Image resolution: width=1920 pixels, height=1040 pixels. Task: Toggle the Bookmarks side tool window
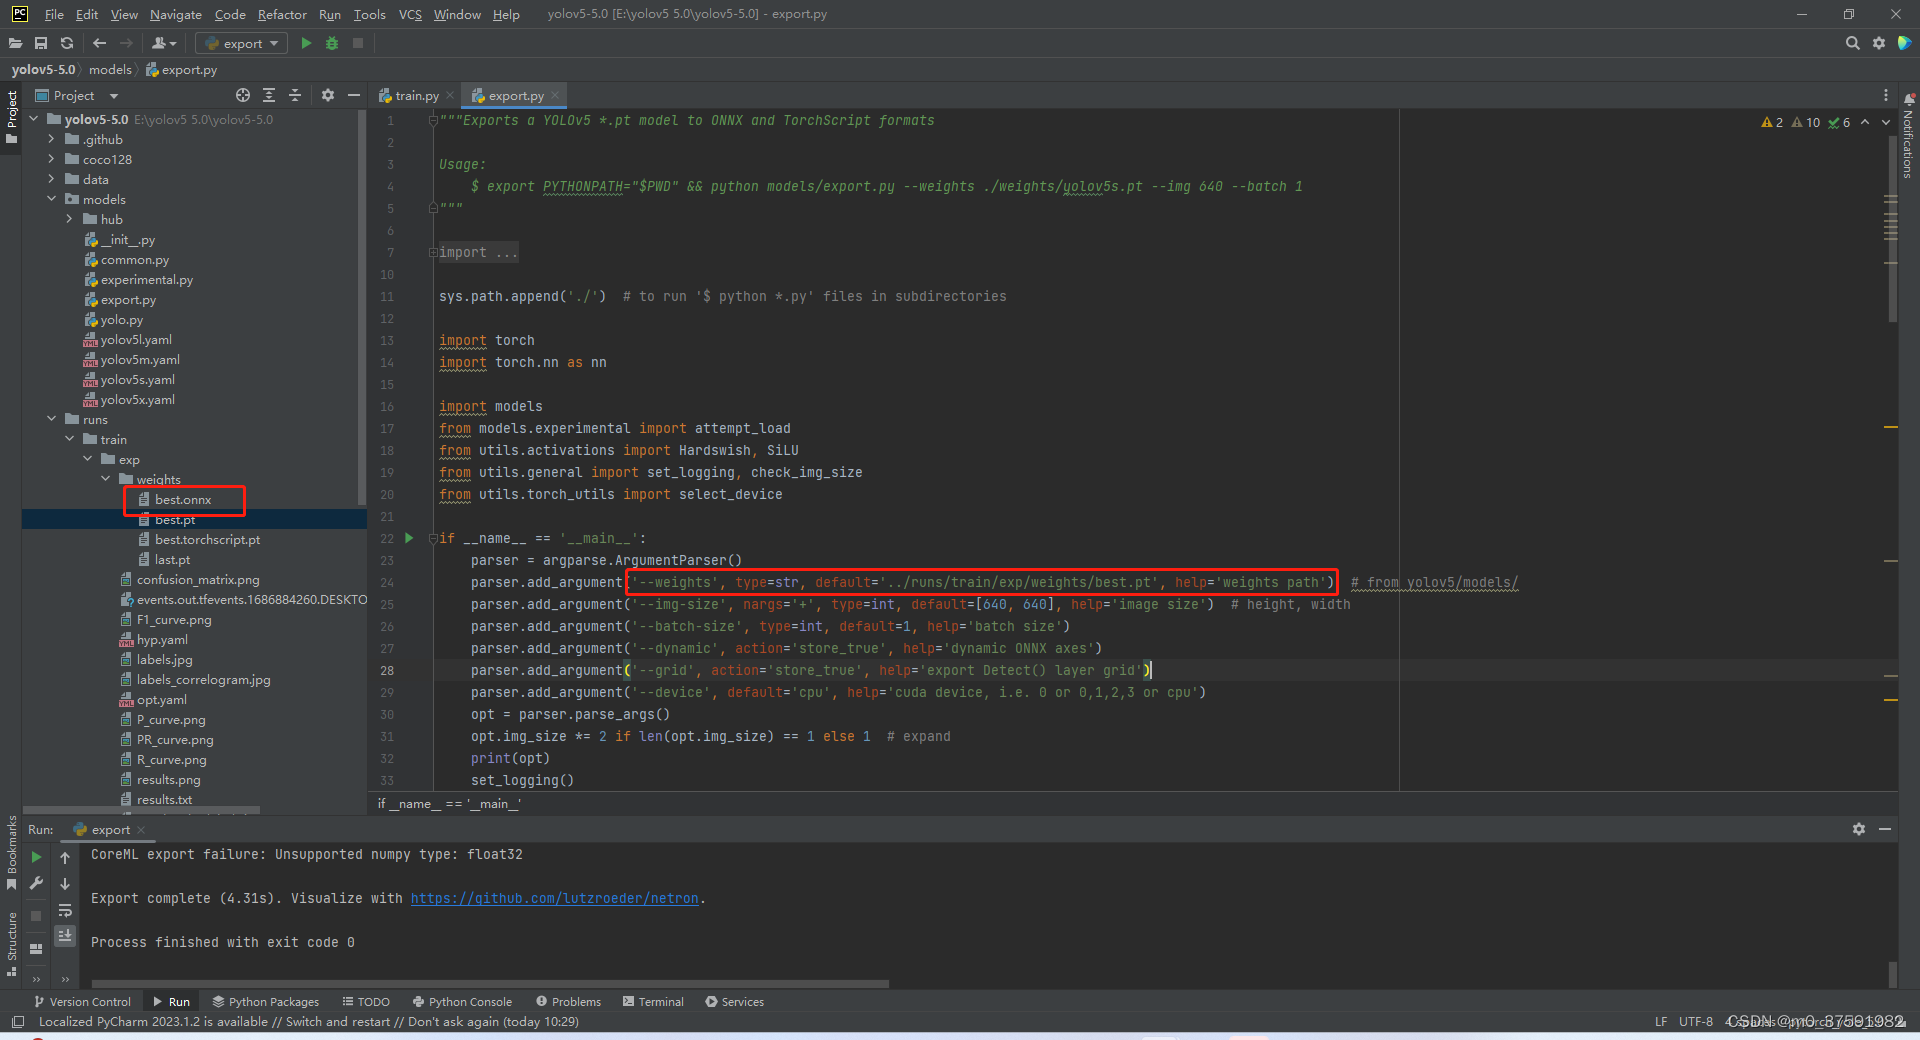click(11, 852)
